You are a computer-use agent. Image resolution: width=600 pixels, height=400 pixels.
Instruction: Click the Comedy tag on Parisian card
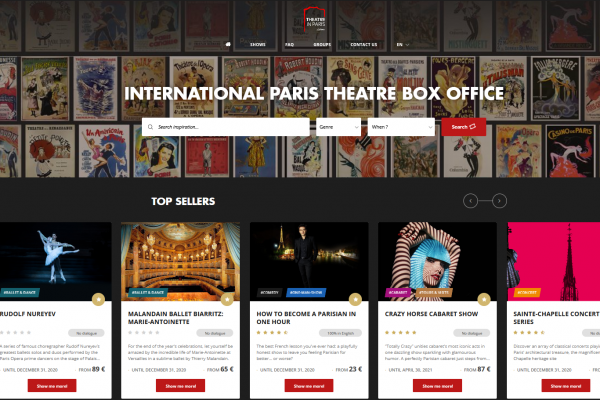coord(269,292)
